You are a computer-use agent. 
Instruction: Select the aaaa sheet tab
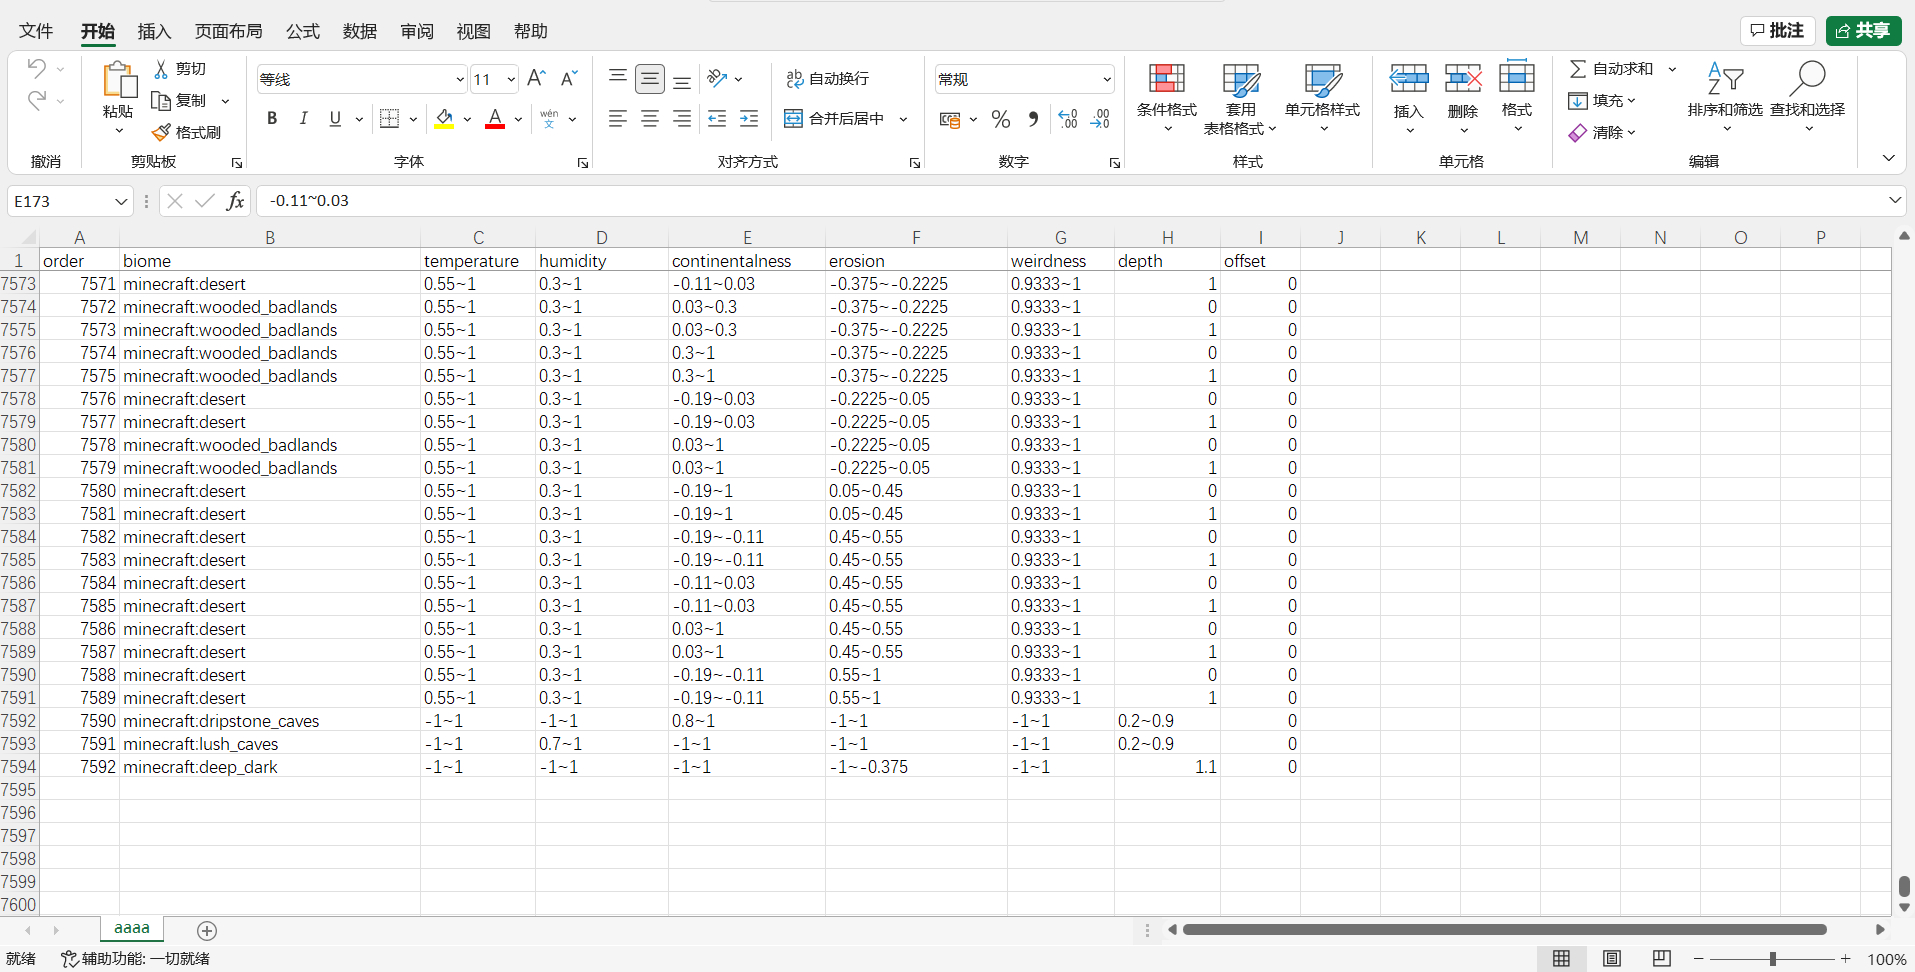(x=132, y=929)
